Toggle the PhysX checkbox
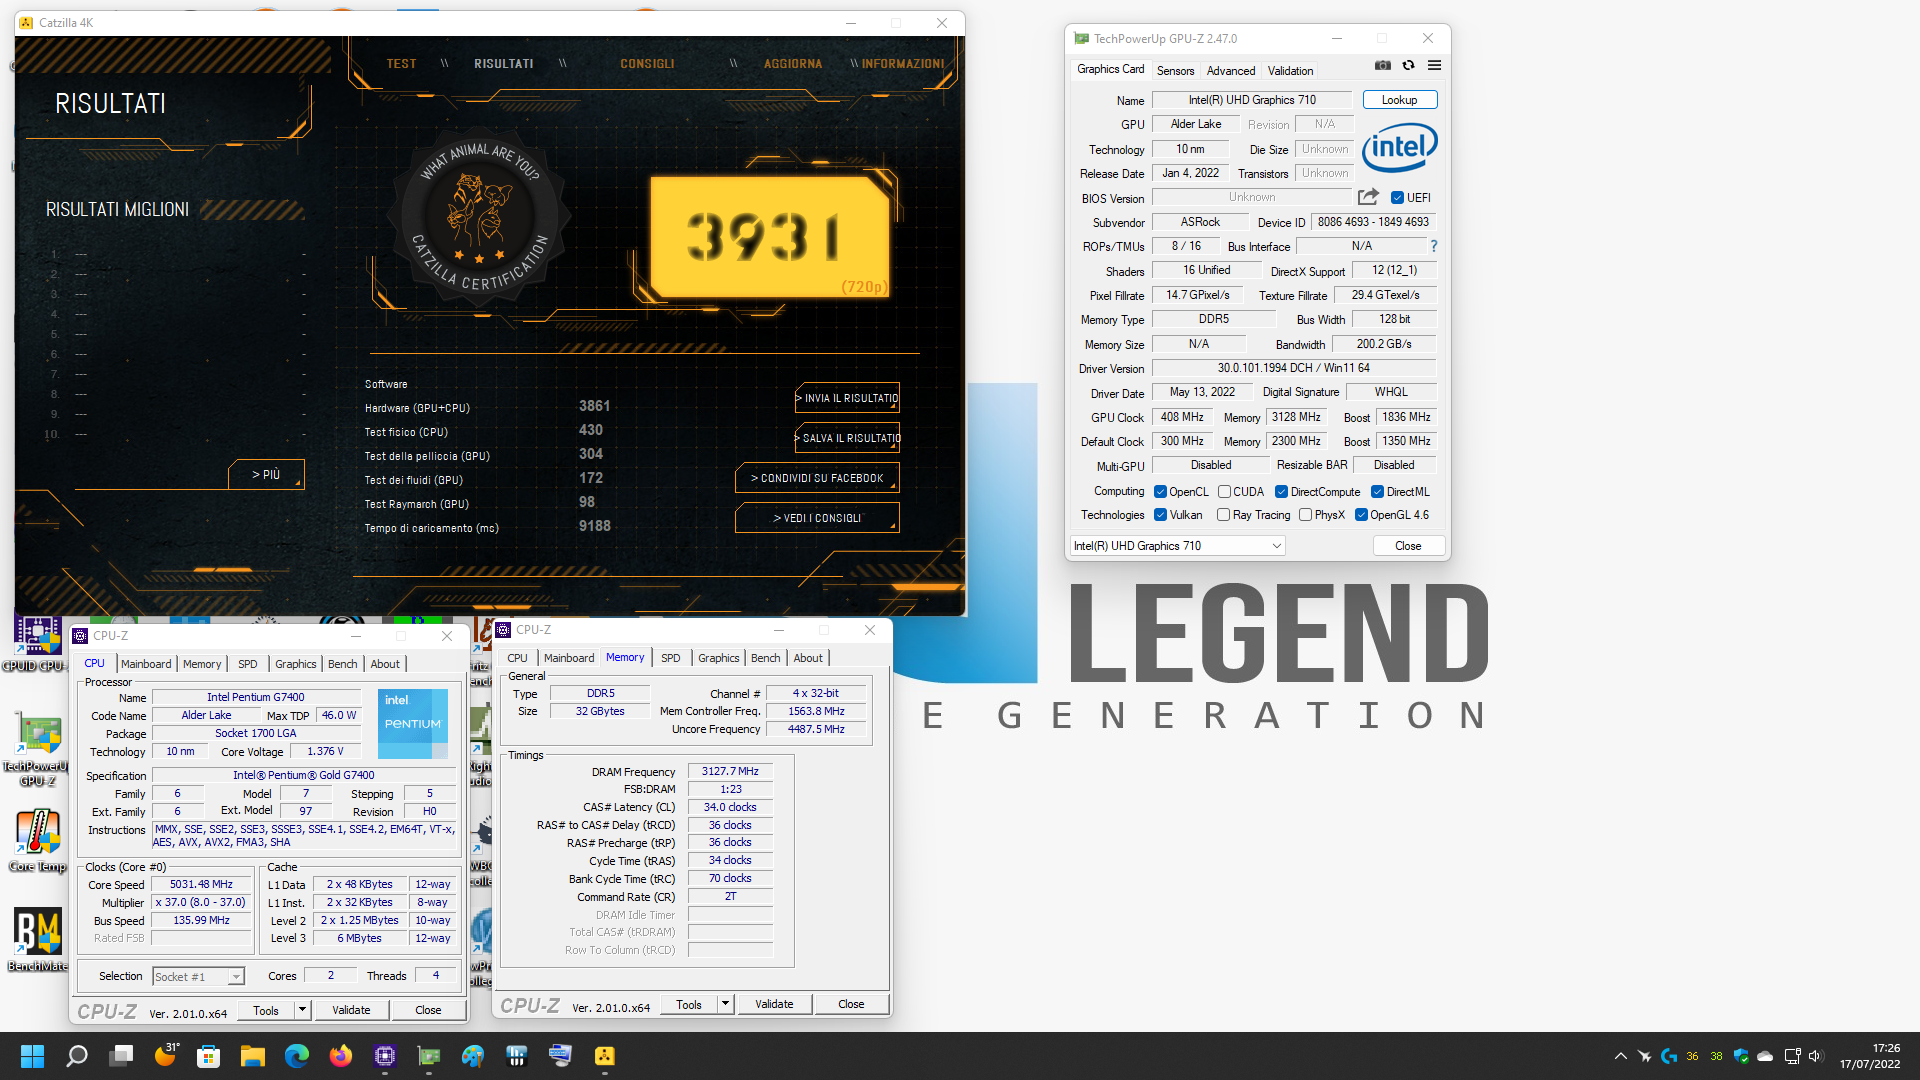 pyautogui.click(x=1305, y=515)
